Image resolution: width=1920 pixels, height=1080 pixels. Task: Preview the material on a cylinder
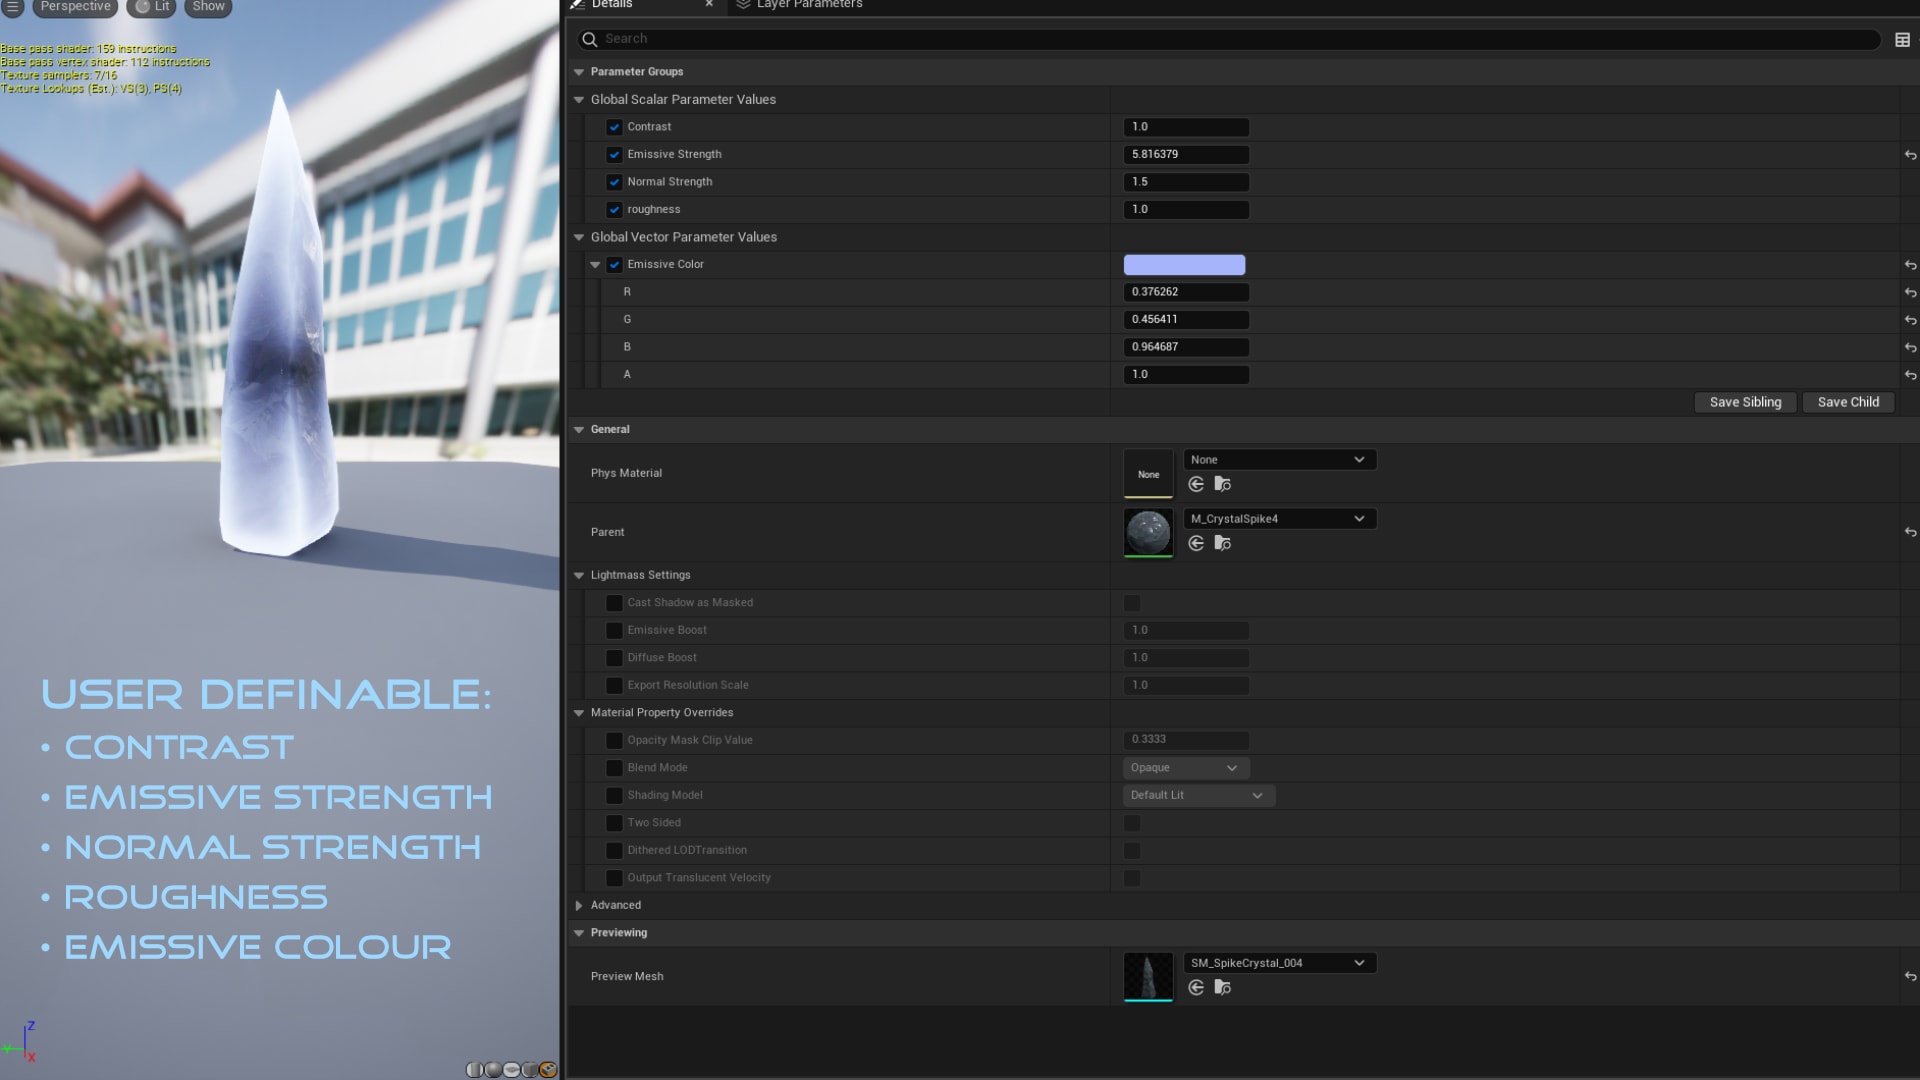pyautogui.click(x=475, y=1069)
